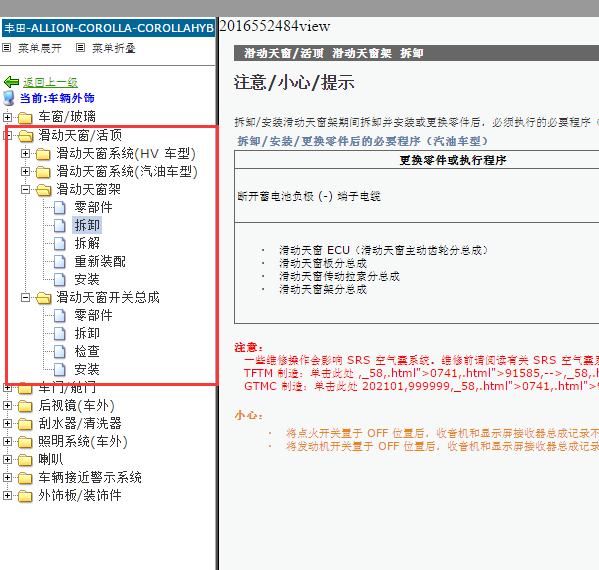Expand the 刮水器/清洗器 node

[7, 423]
